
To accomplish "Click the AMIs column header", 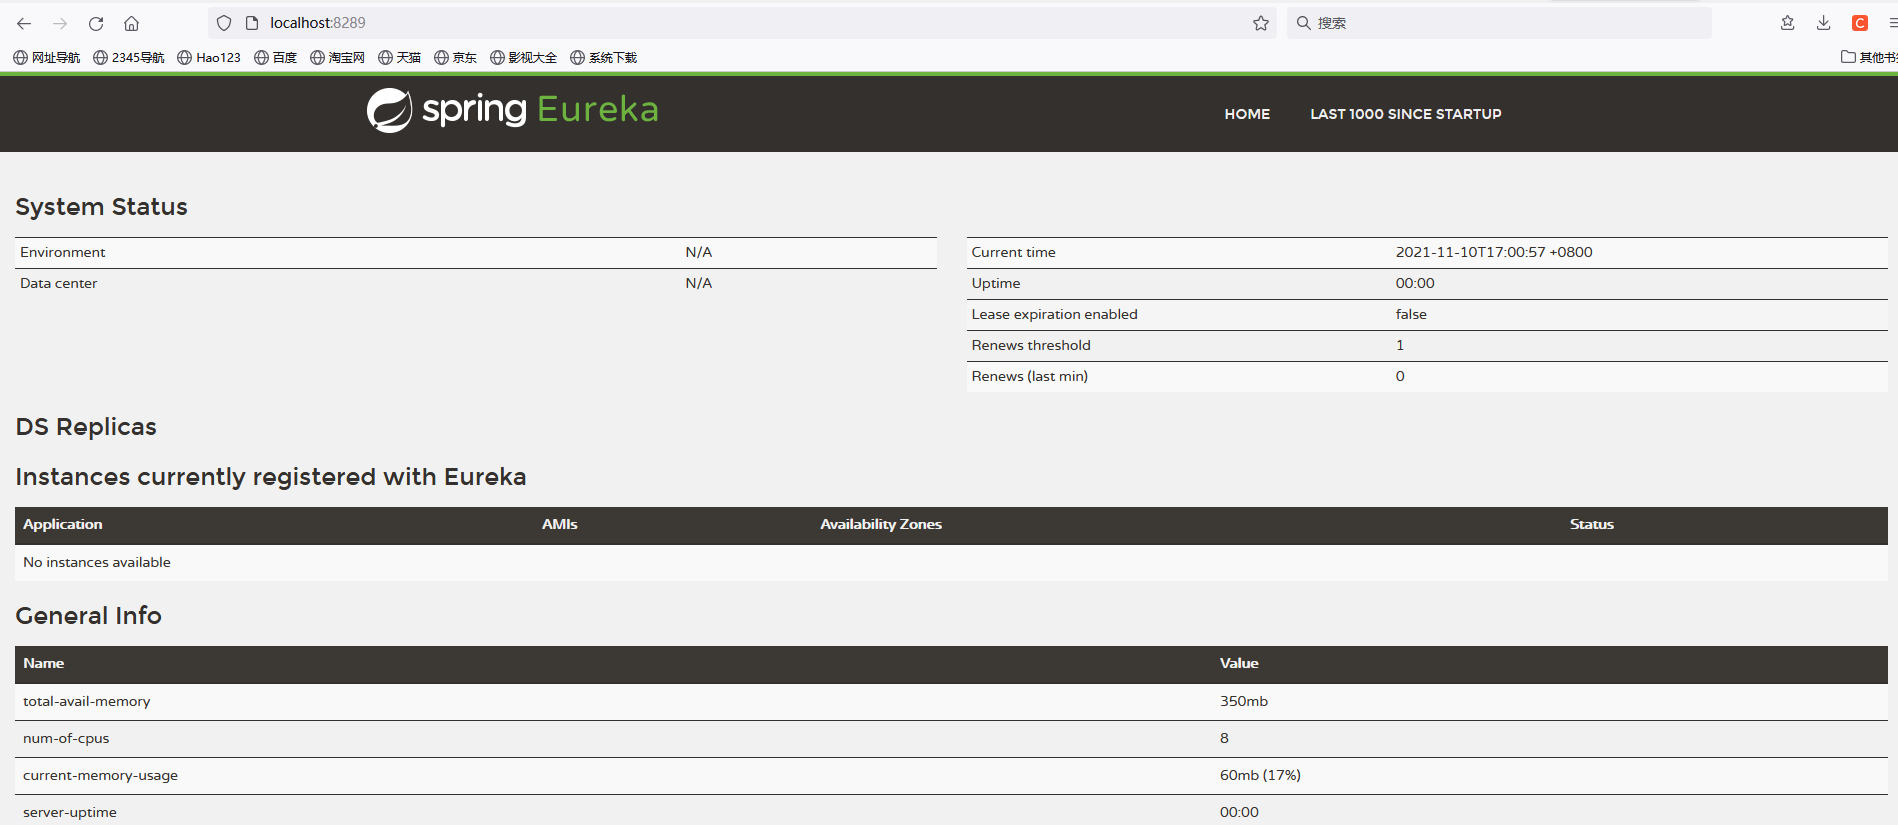I will pyautogui.click(x=560, y=524).
